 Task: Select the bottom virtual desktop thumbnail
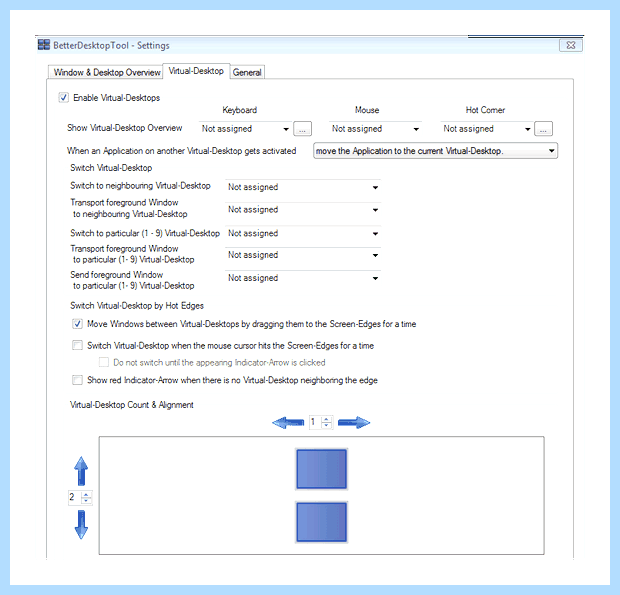click(321, 522)
